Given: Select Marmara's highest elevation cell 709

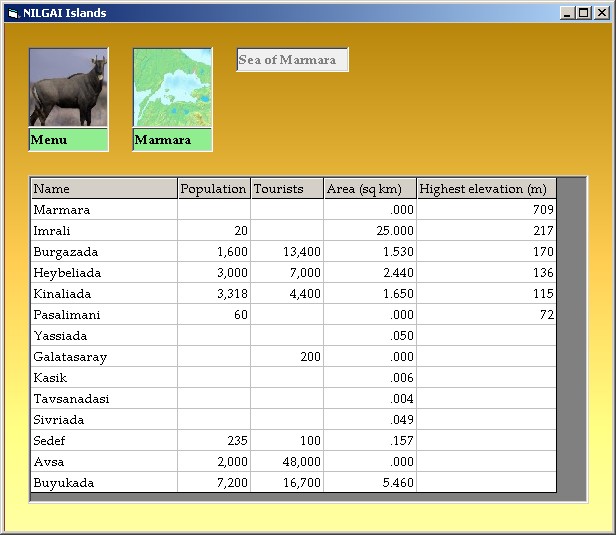Looking at the screenshot, I should pos(485,210).
